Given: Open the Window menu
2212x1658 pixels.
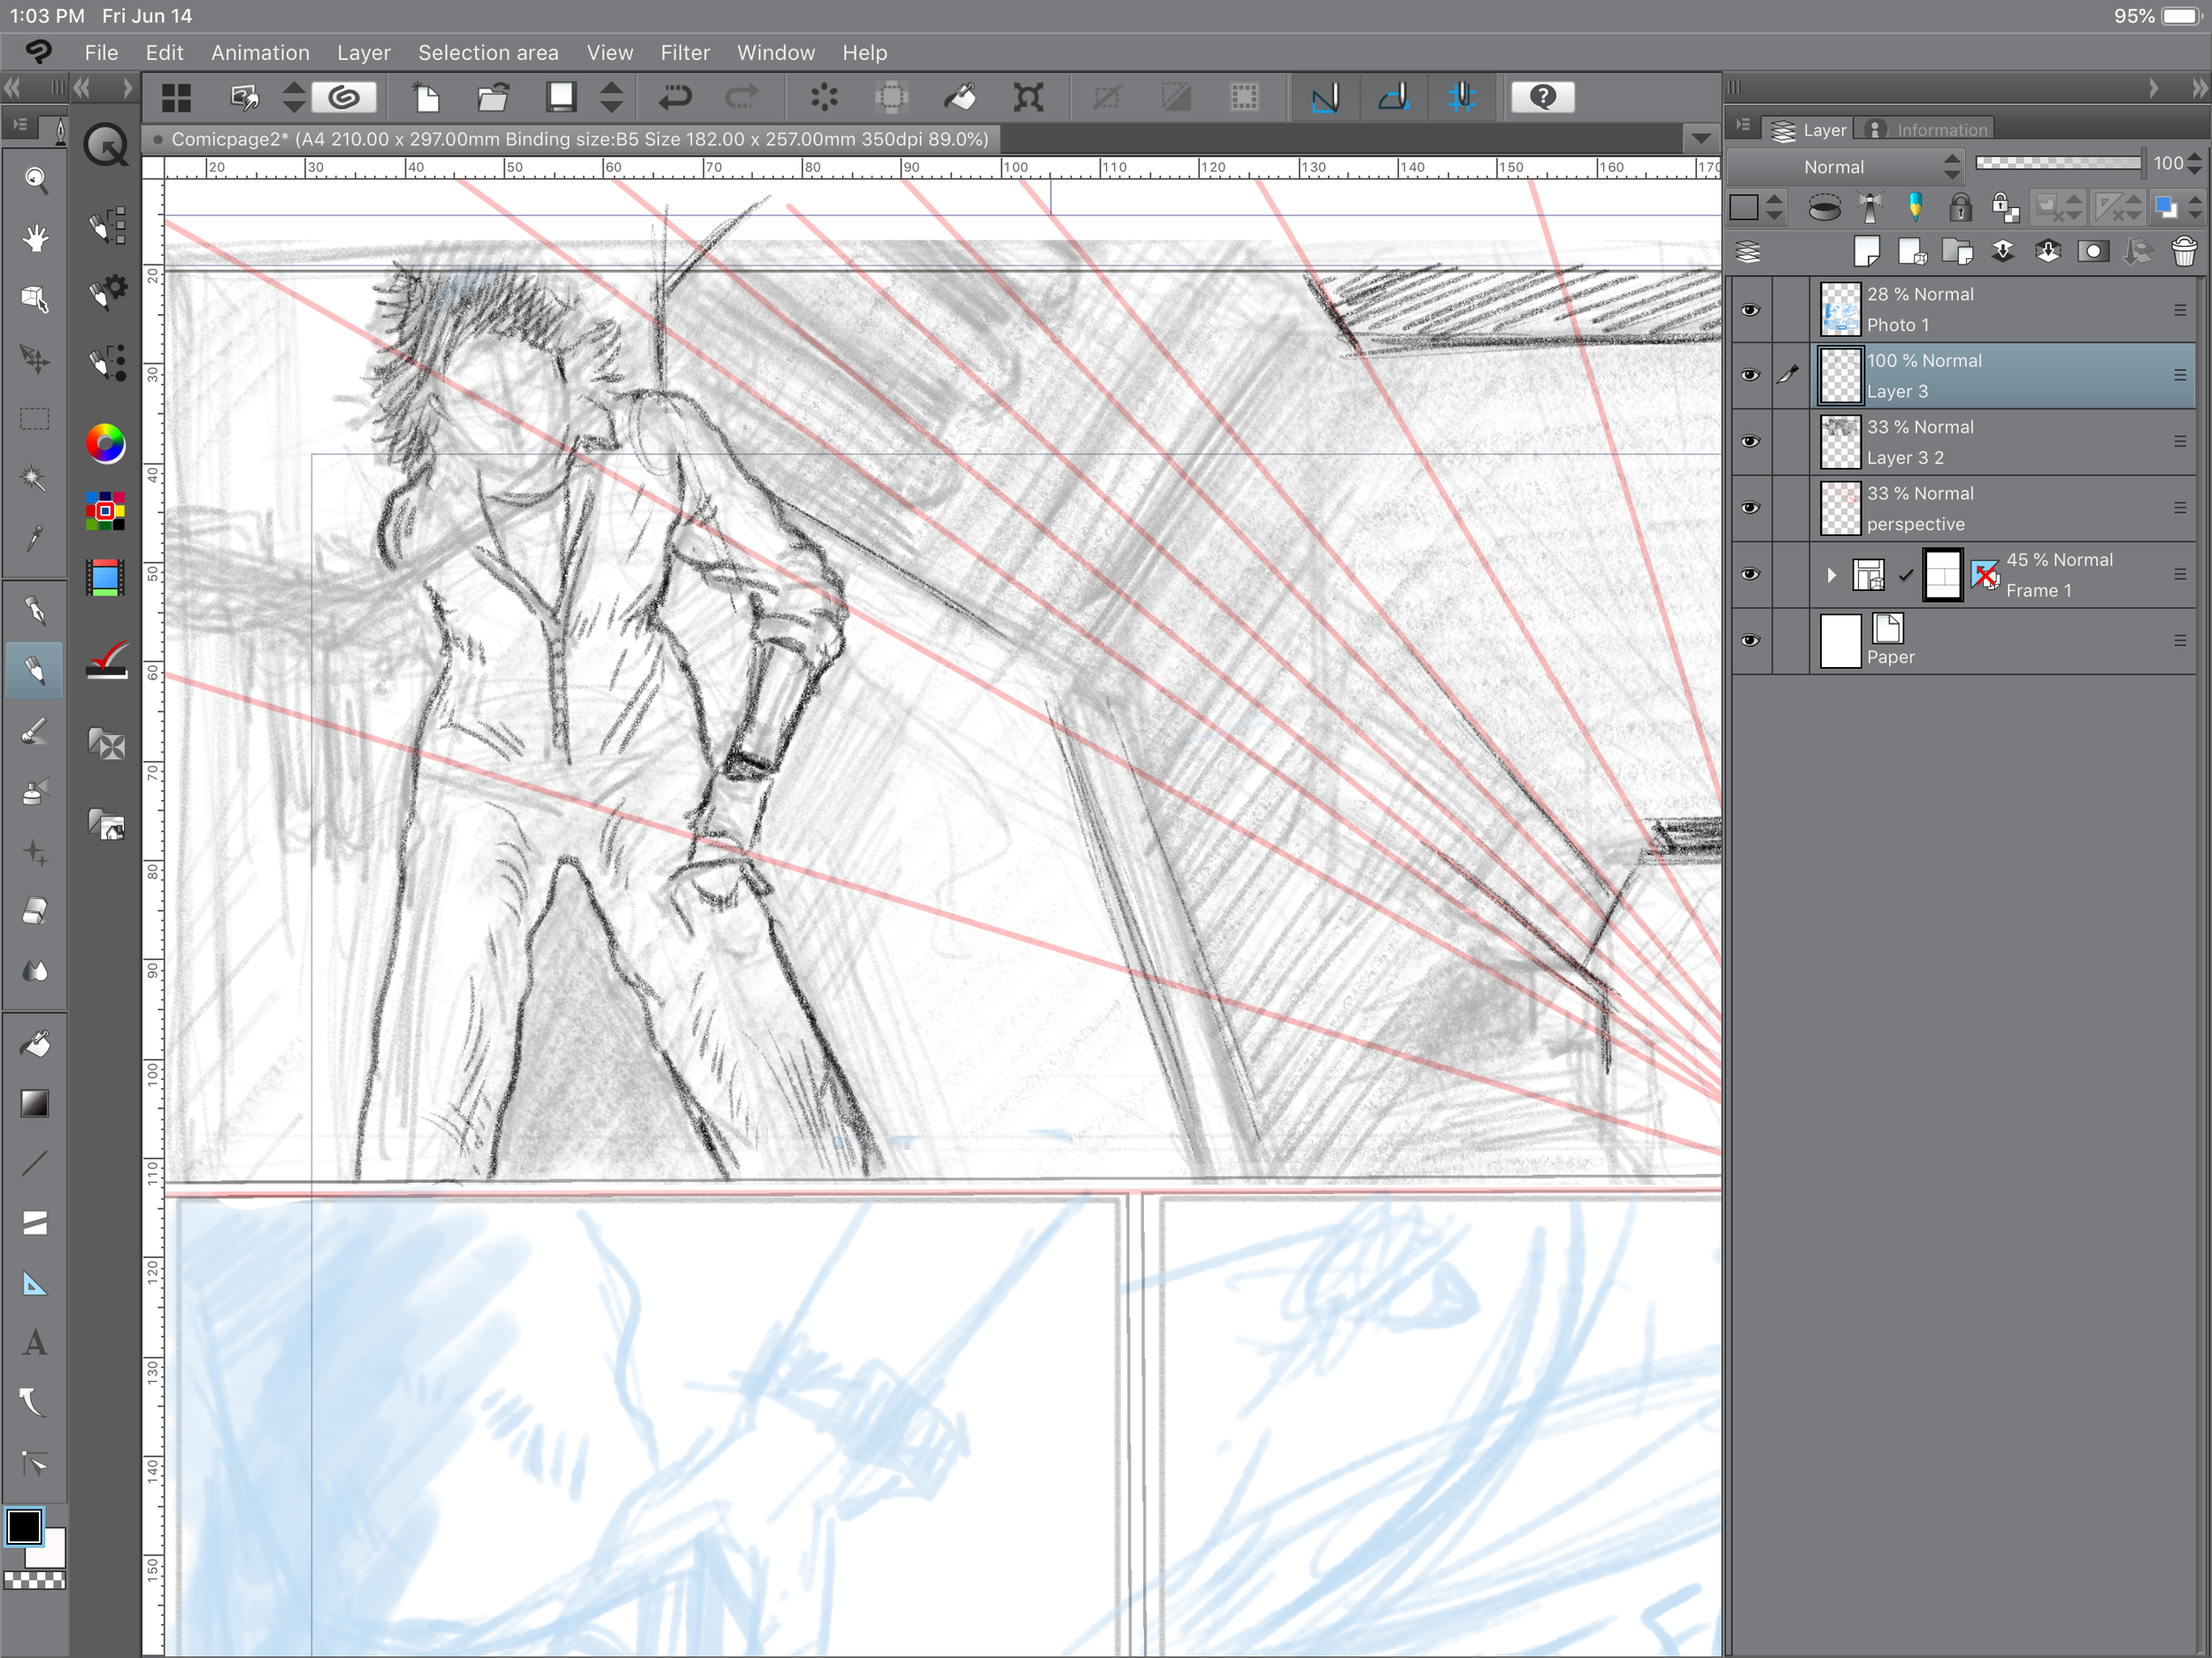Looking at the screenshot, I should pos(776,53).
